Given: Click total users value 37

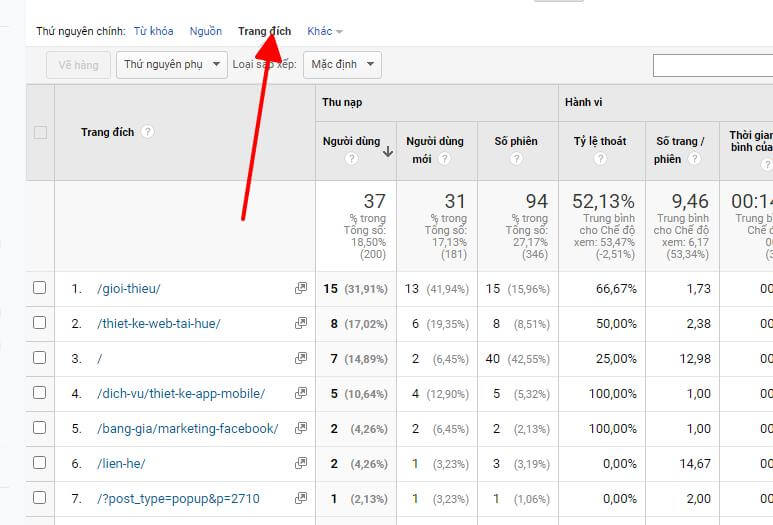Looking at the screenshot, I should [x=375, y=201].
